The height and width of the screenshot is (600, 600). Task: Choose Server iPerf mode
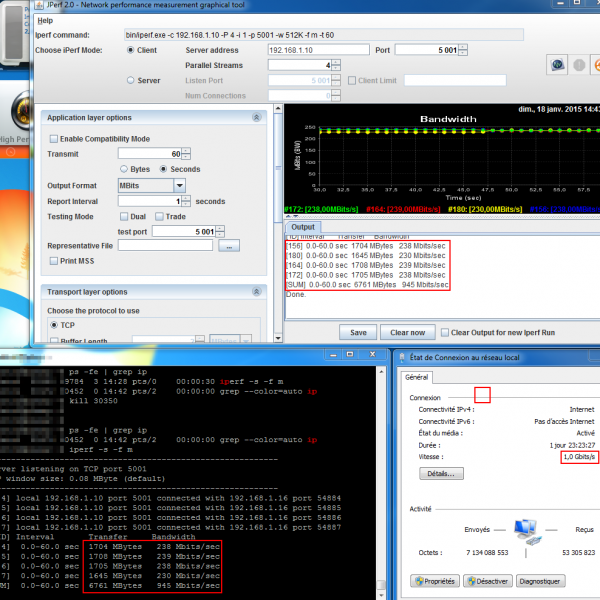pos(130,80)
